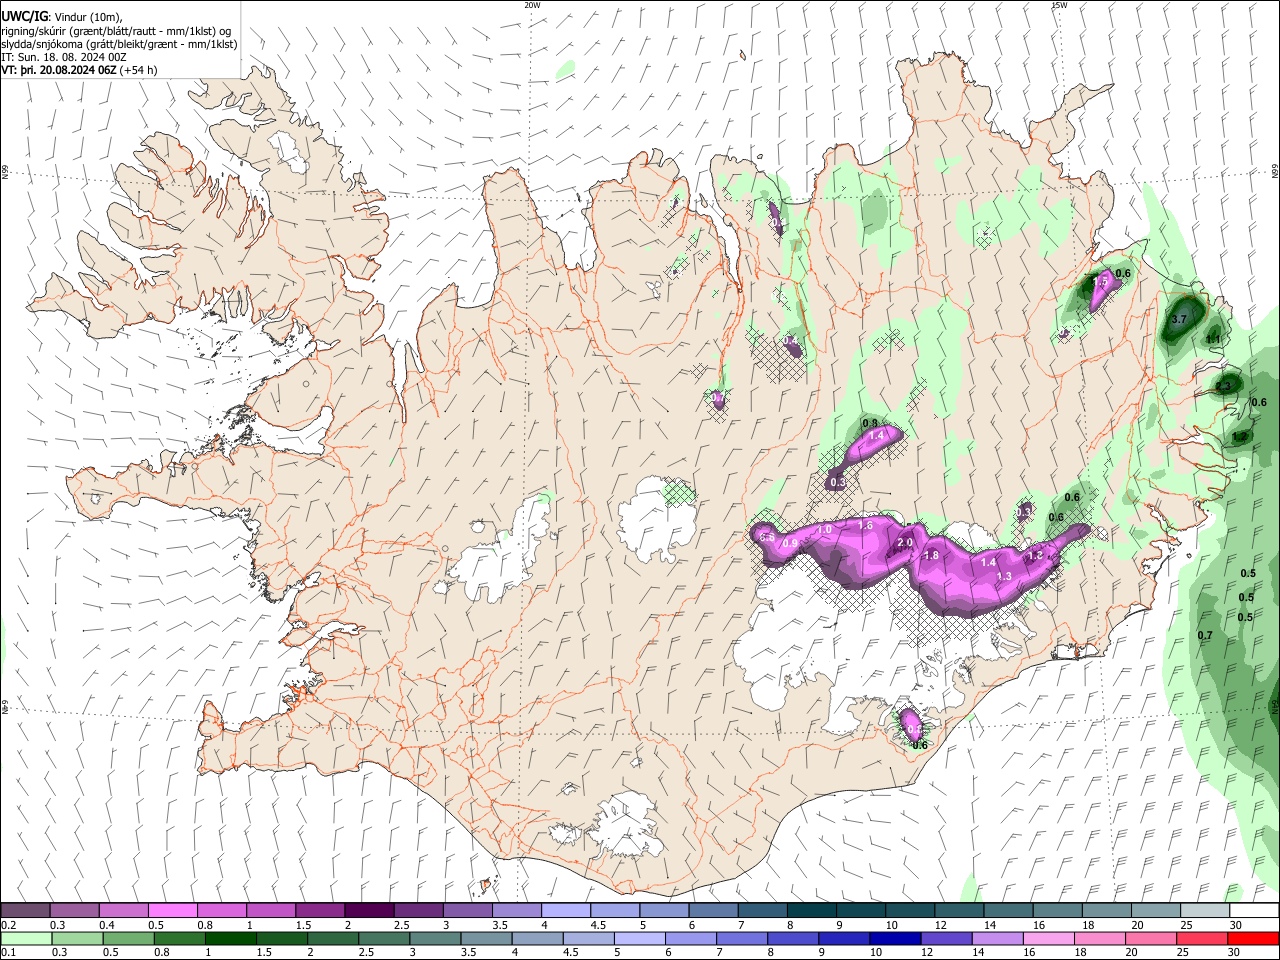This screenshot has height=960, width=1280.
Task: Select the initial time 'IT: Sun. 18. 08. 2024 00Z'
Action: (64, 57)
